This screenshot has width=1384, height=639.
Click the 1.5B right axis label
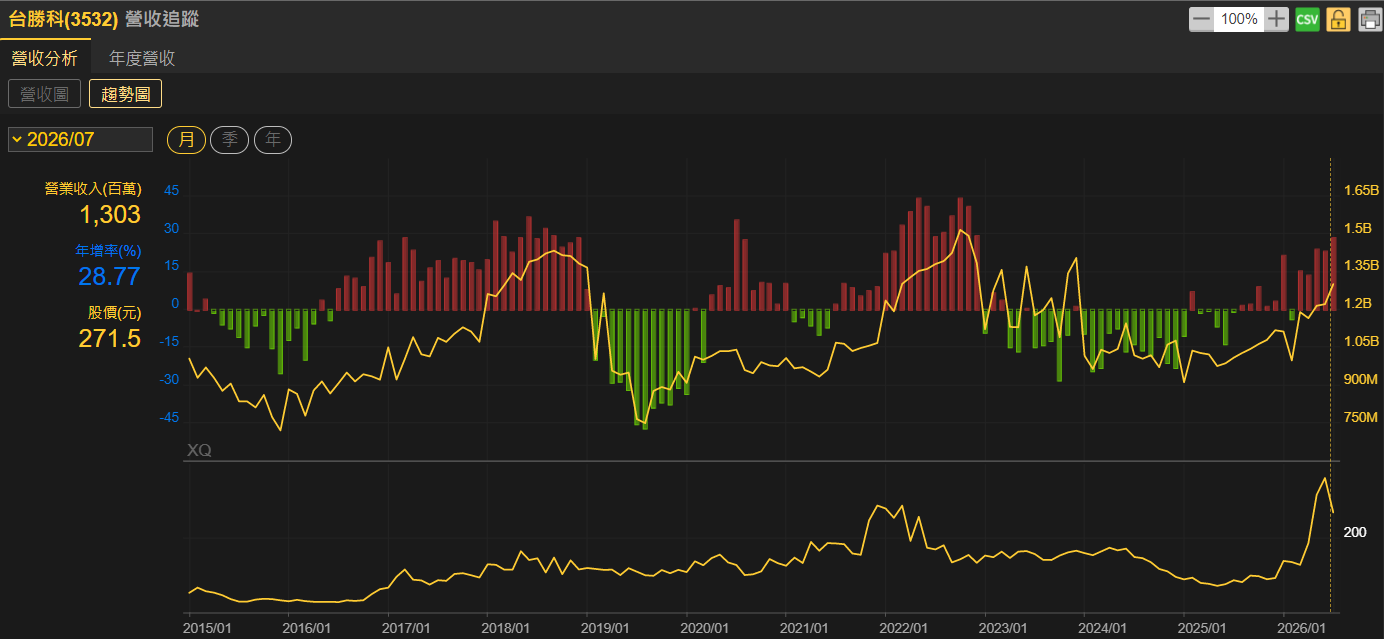pyautogui.click(x=1358, y=228)
